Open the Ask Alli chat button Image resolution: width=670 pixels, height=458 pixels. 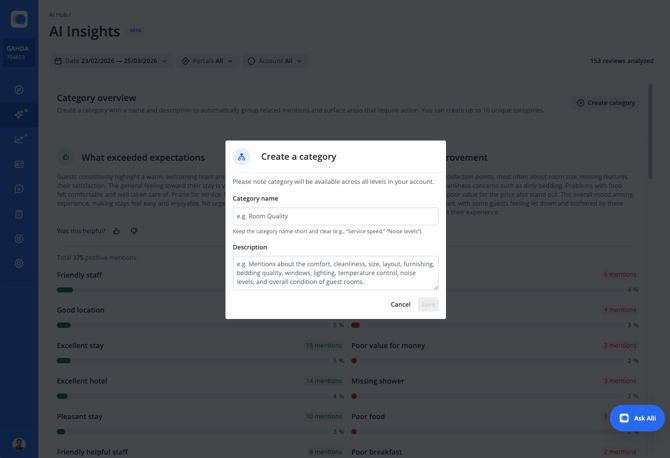(637, 418)
